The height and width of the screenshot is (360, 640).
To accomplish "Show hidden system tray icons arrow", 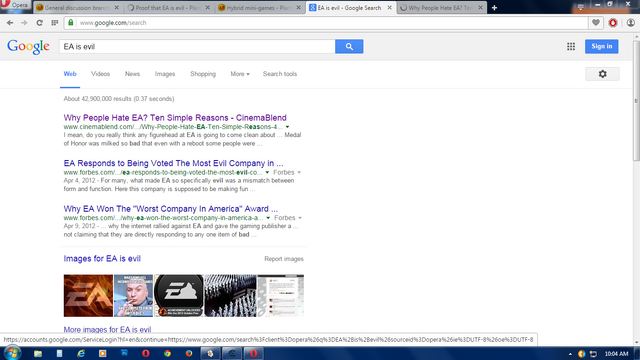I will pos(570,354).
